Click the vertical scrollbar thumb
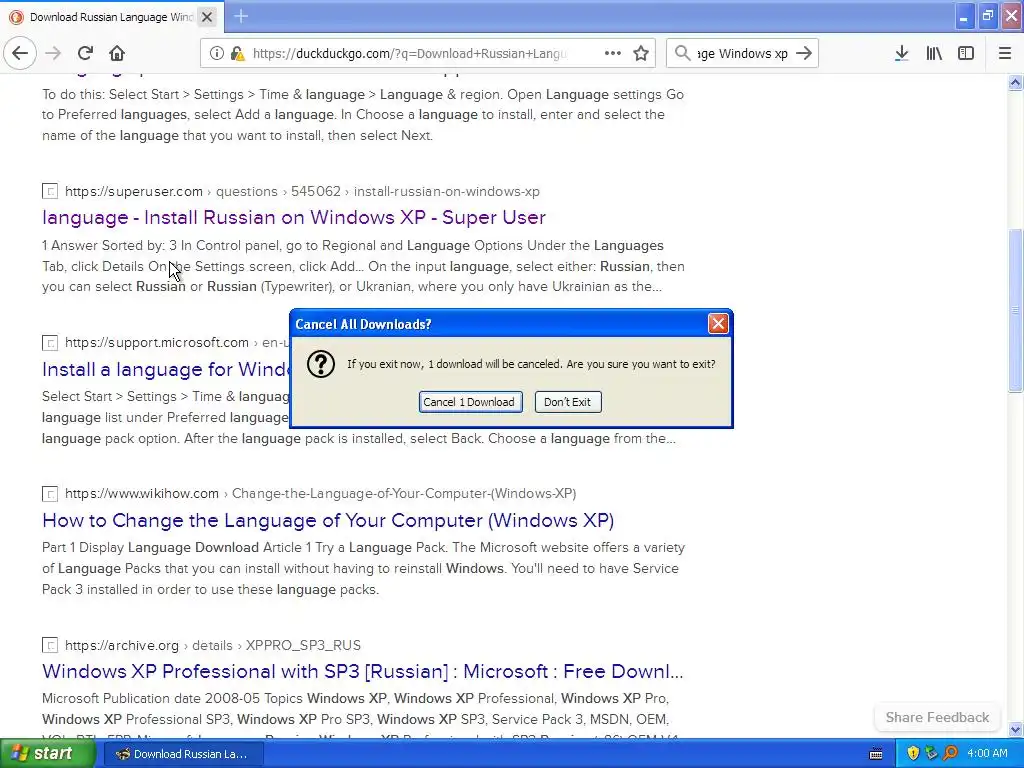This screenshot has height=768, width=1024. pyautogui.click(x=1015, y=310)
